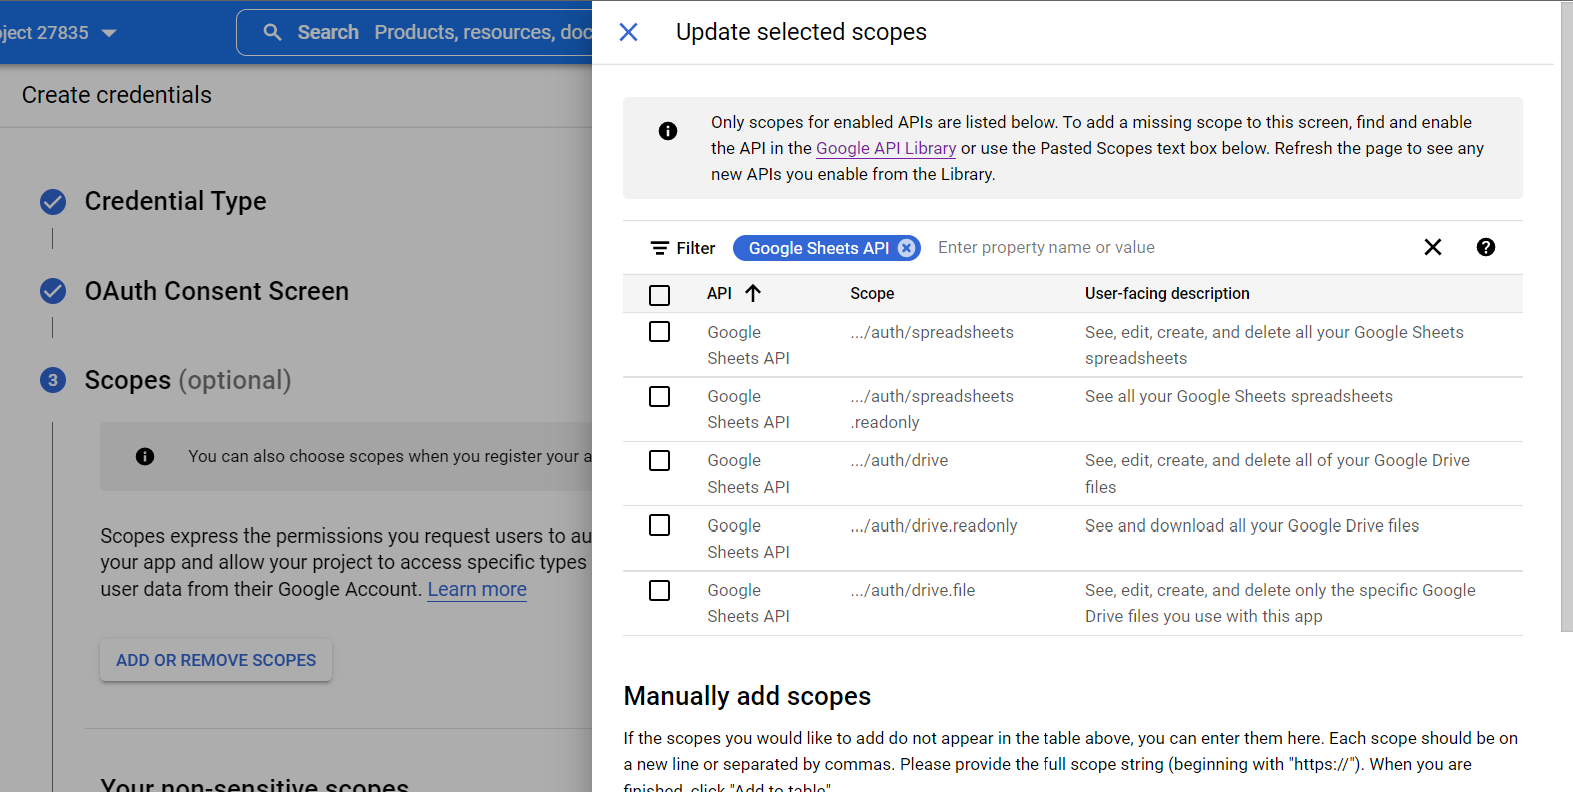Click the Filter list icon
This screenshot has width=1573, height=792.
coord(660,248)
